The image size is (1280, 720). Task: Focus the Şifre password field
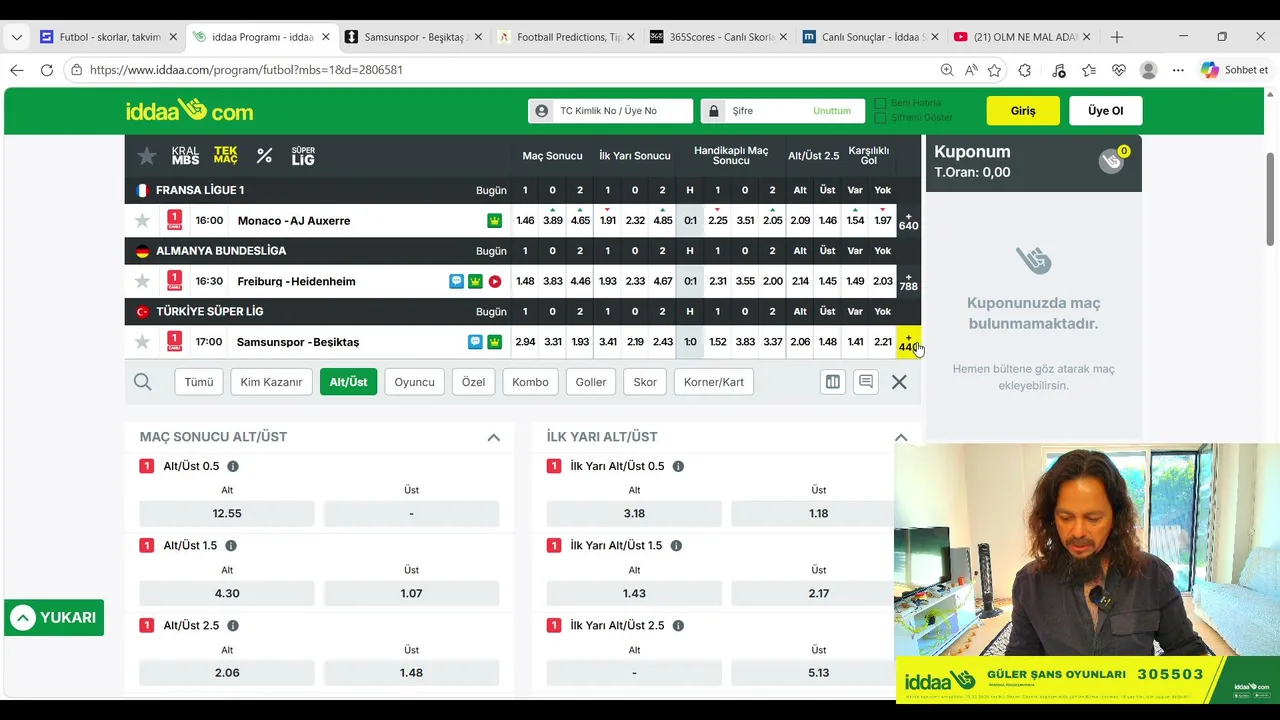click(782, 111)
